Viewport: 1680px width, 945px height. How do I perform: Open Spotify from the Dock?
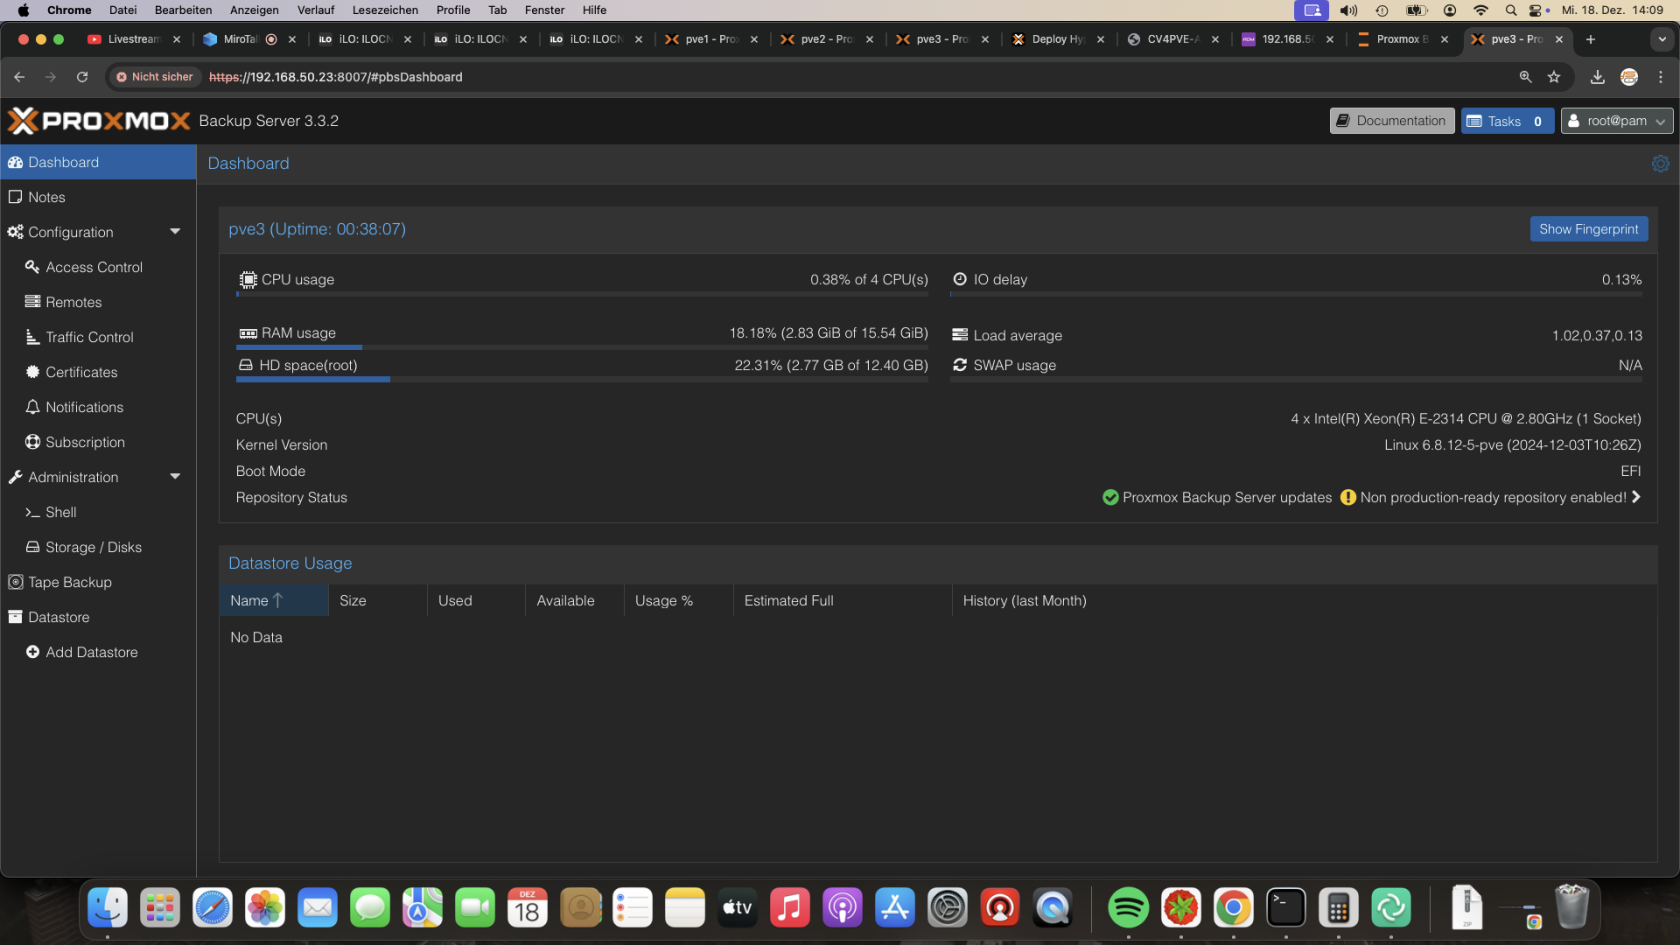pos(1128,908)
